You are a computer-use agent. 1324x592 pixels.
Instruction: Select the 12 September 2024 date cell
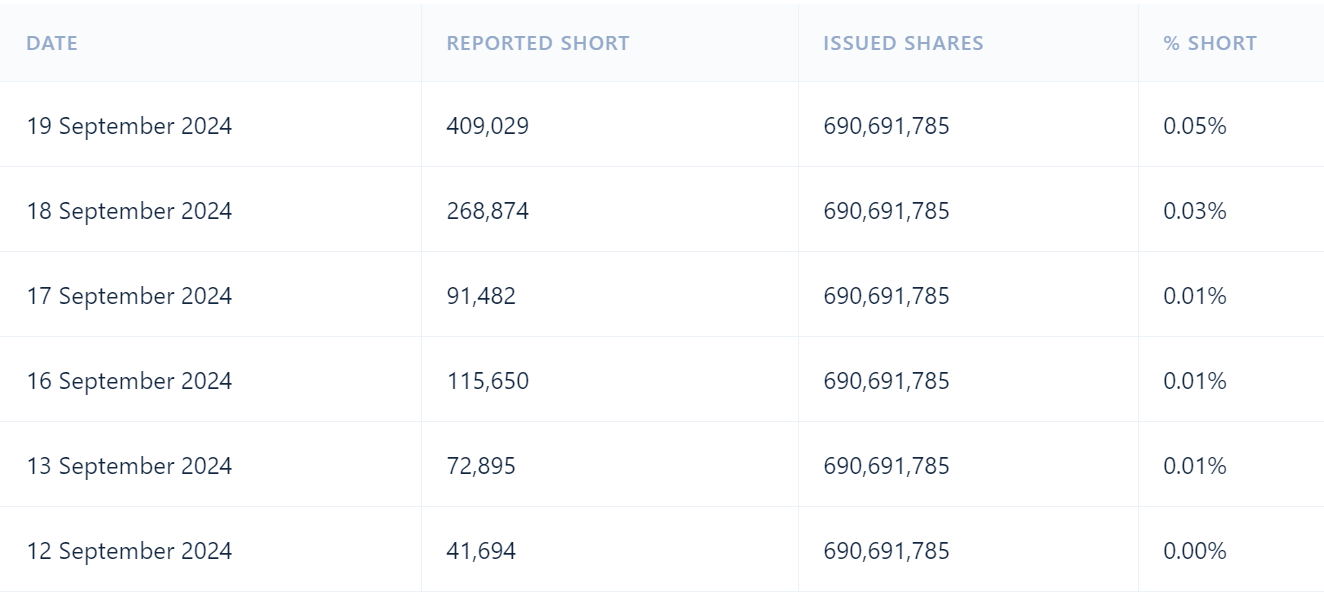coord(129,551)
